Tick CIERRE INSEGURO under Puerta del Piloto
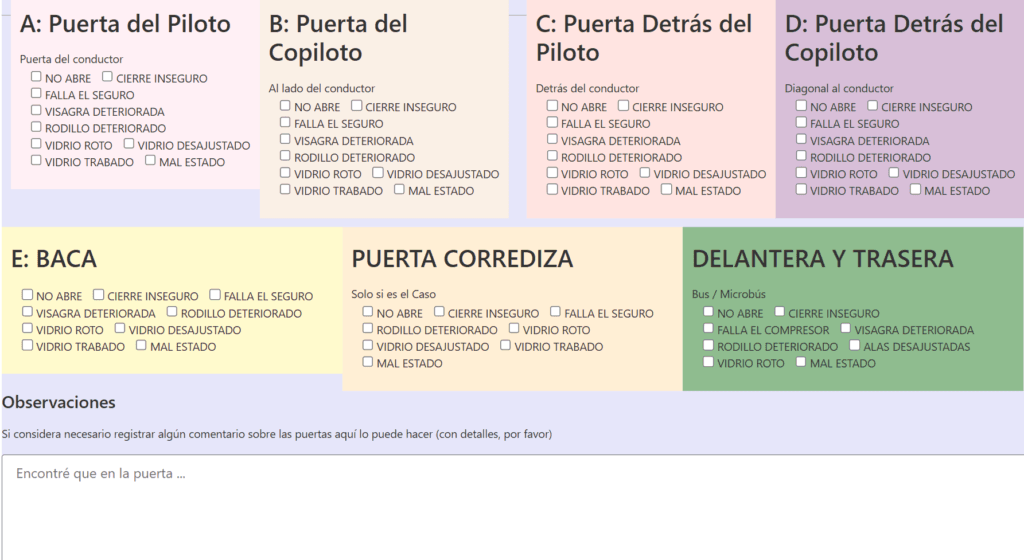Viewport: 1024px width, 560px height. click(107, 77)
